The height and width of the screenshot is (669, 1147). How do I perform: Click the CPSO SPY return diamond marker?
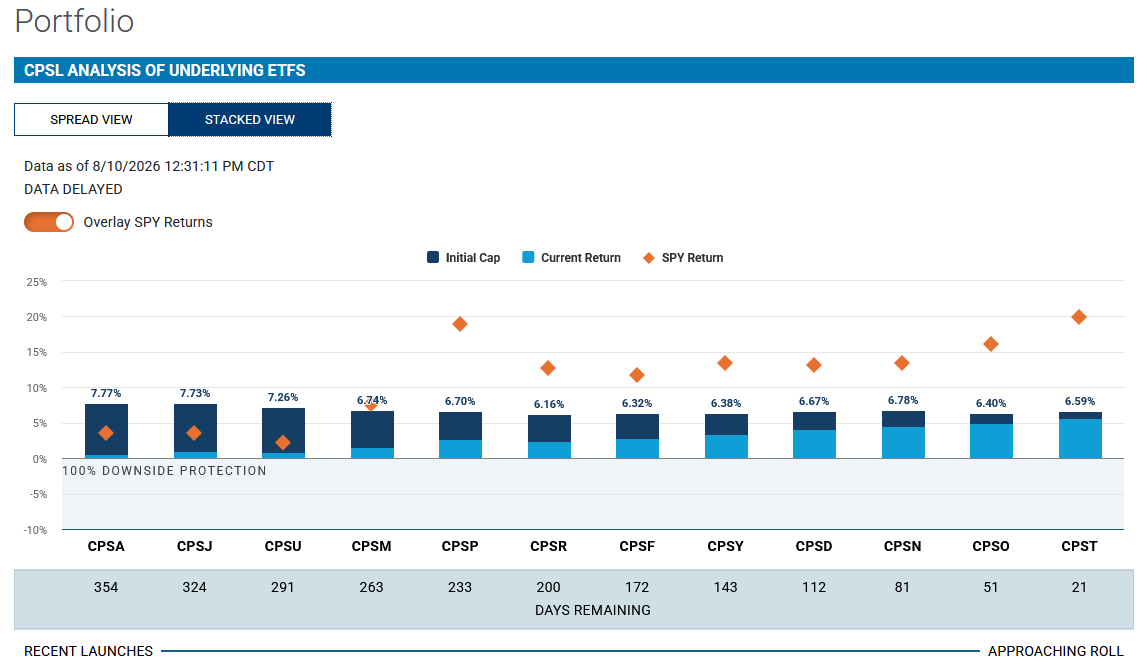990,344
